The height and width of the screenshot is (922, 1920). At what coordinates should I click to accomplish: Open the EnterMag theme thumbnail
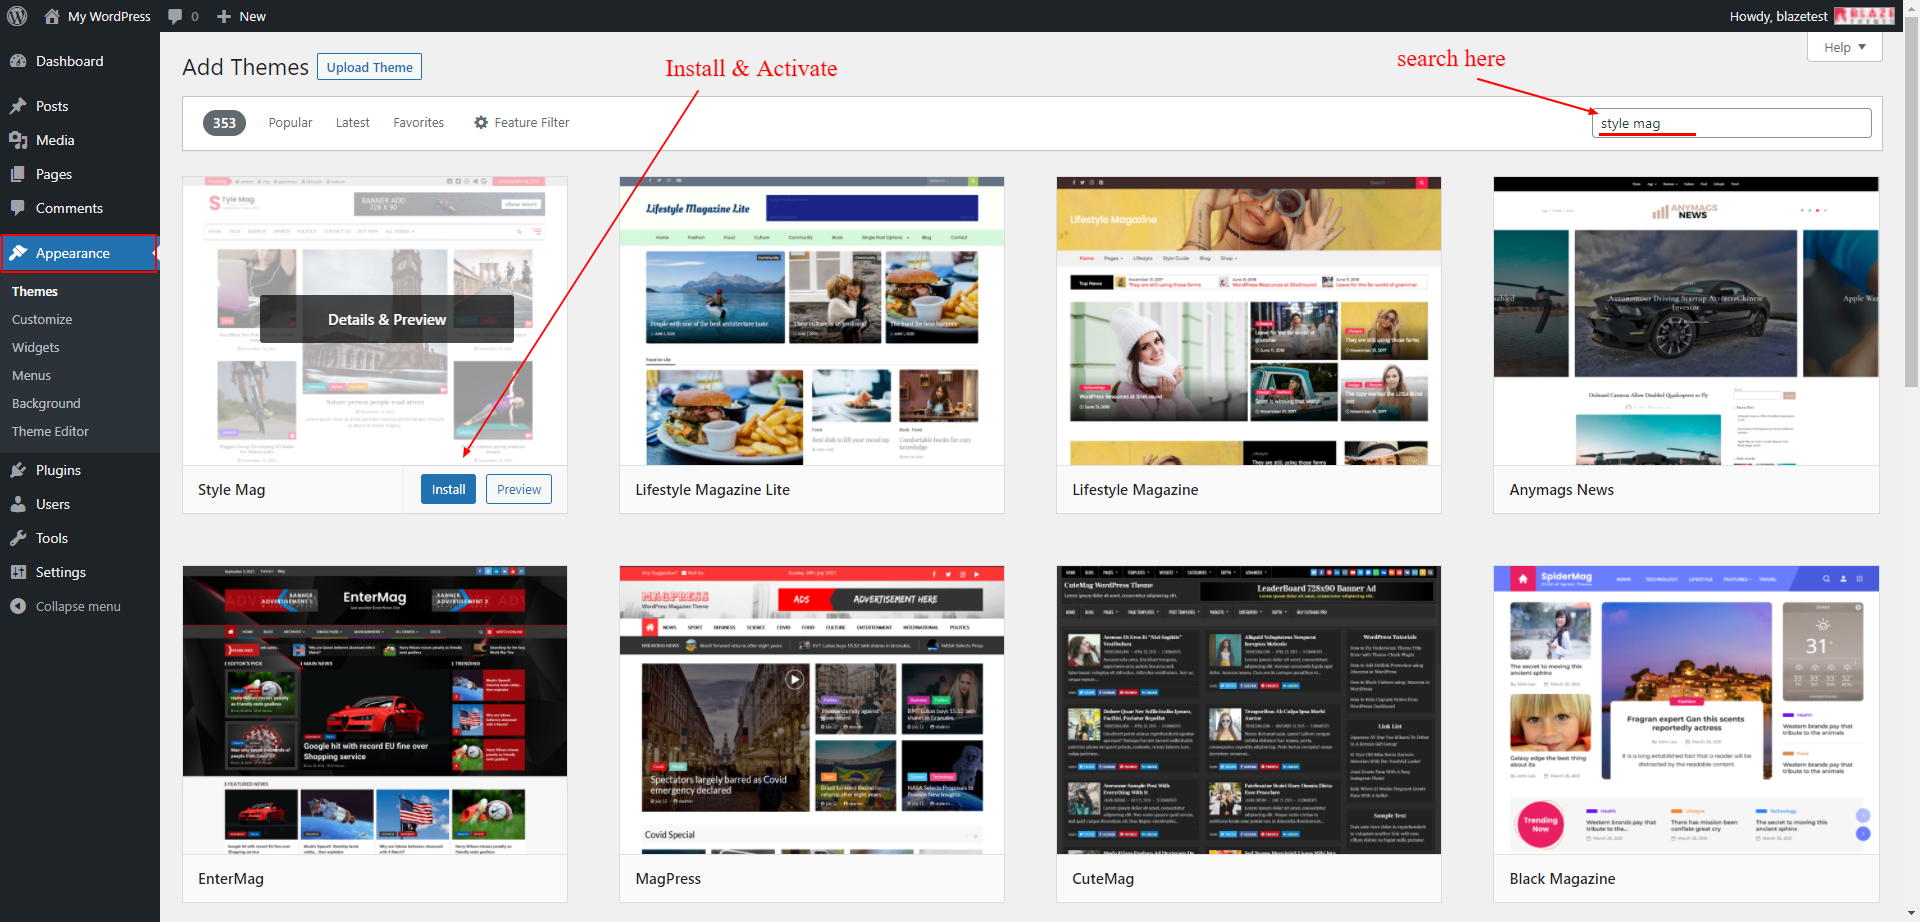374,710
